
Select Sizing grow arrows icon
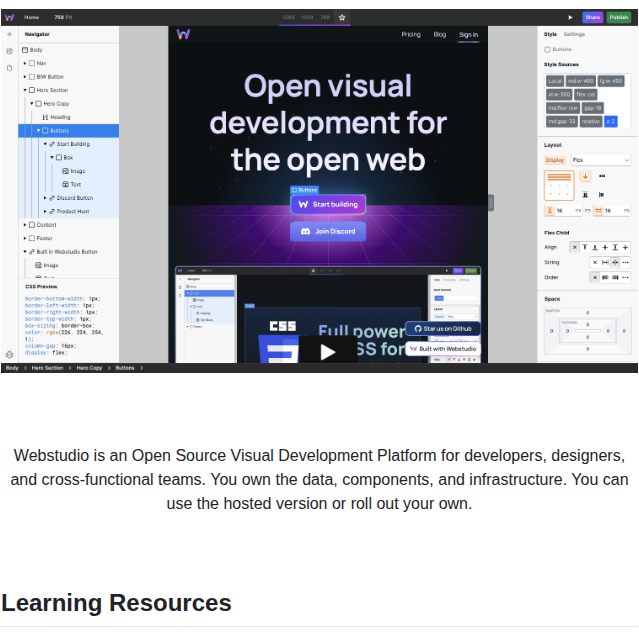coord(605,262)
